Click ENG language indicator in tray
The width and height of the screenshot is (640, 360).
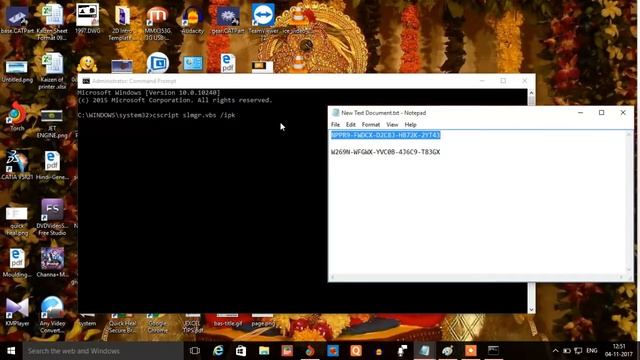pos(592,351)
